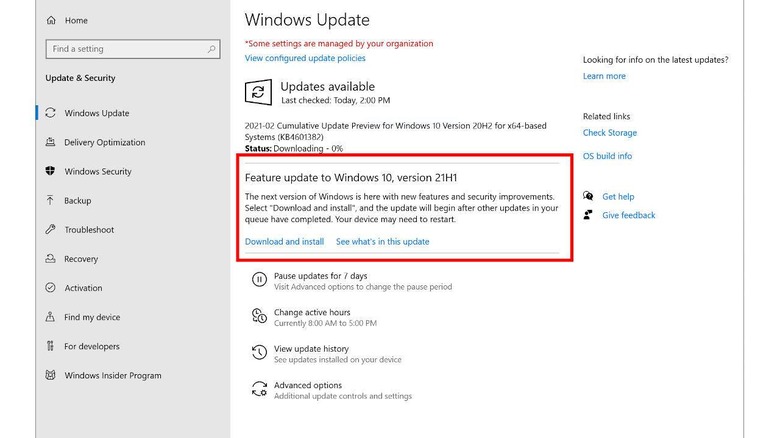
Task: Click the Give feedback link
Action: click(629, 215)
